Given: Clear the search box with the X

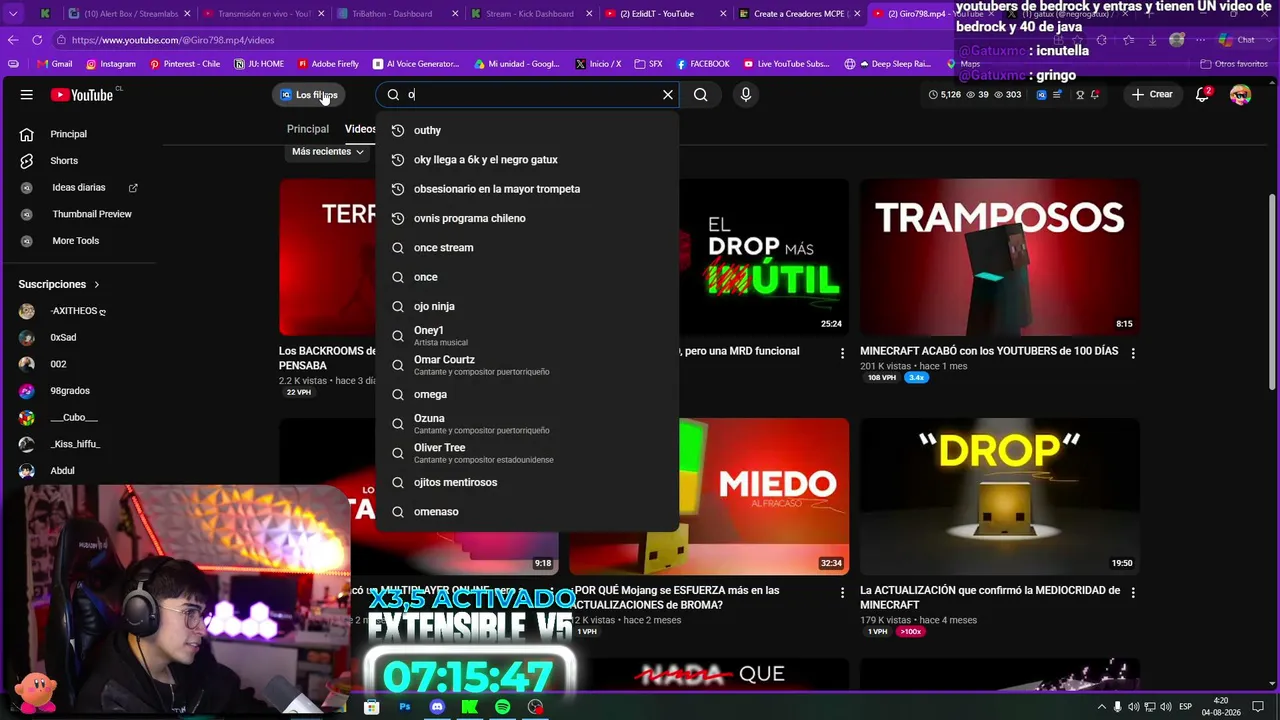Looking at the screenshot, I should [668, 95].
